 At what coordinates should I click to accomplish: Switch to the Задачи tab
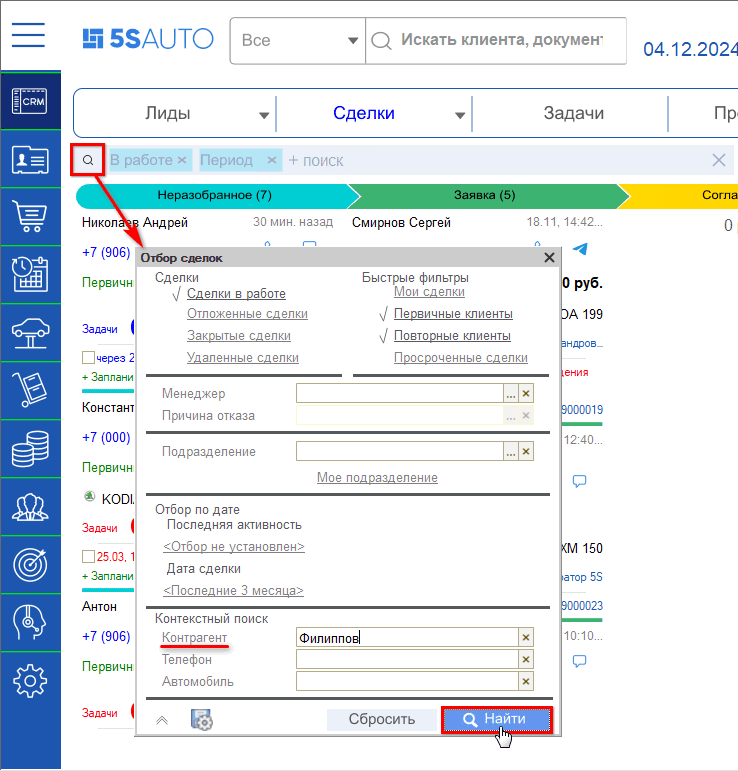[573, 113]
